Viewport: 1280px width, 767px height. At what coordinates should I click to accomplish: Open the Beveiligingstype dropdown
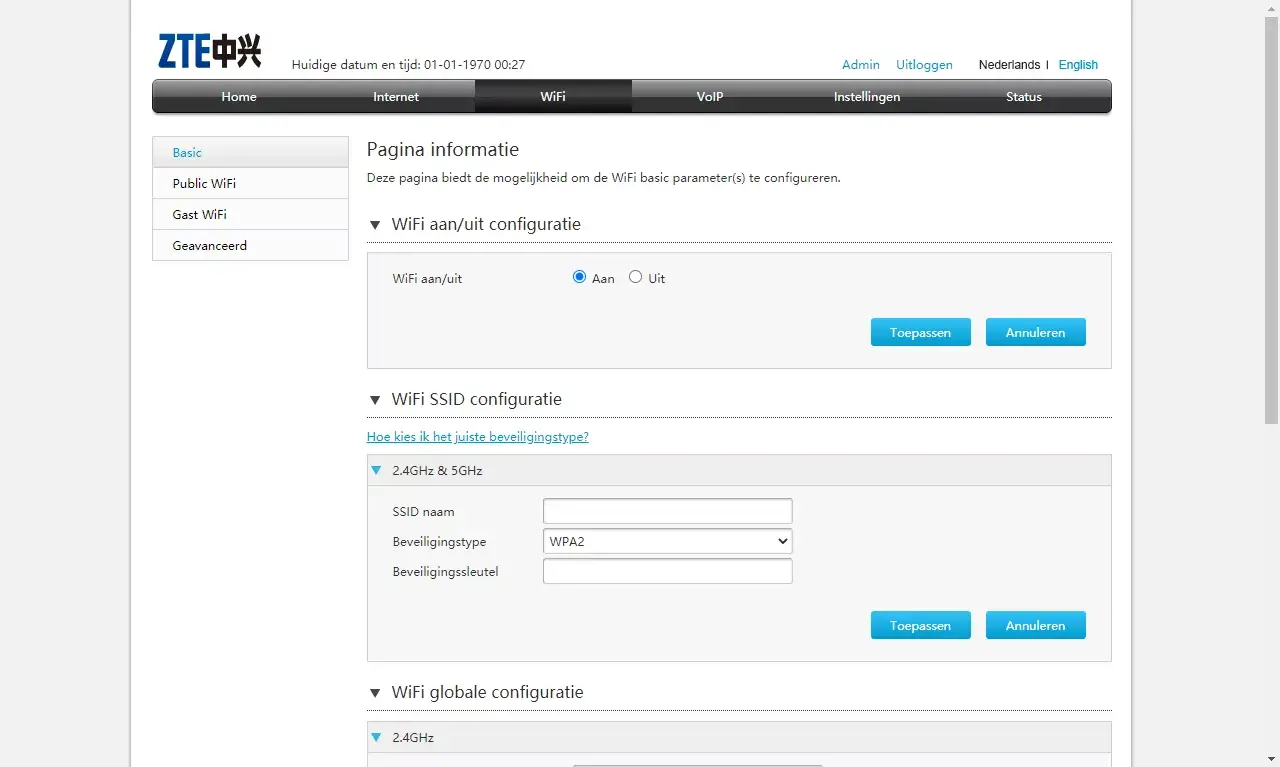(667, 541)
